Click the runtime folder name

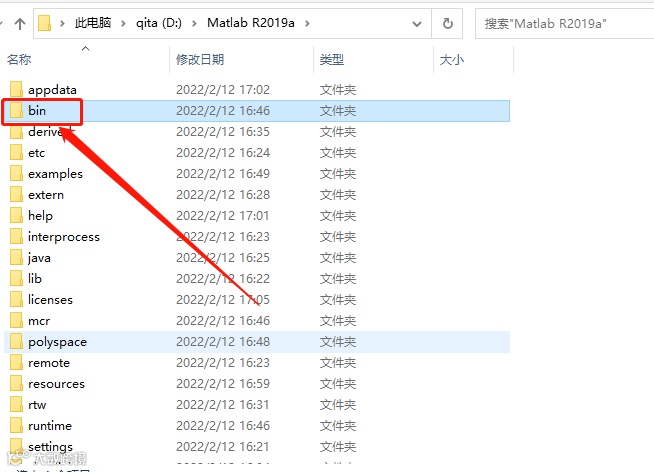50,426
